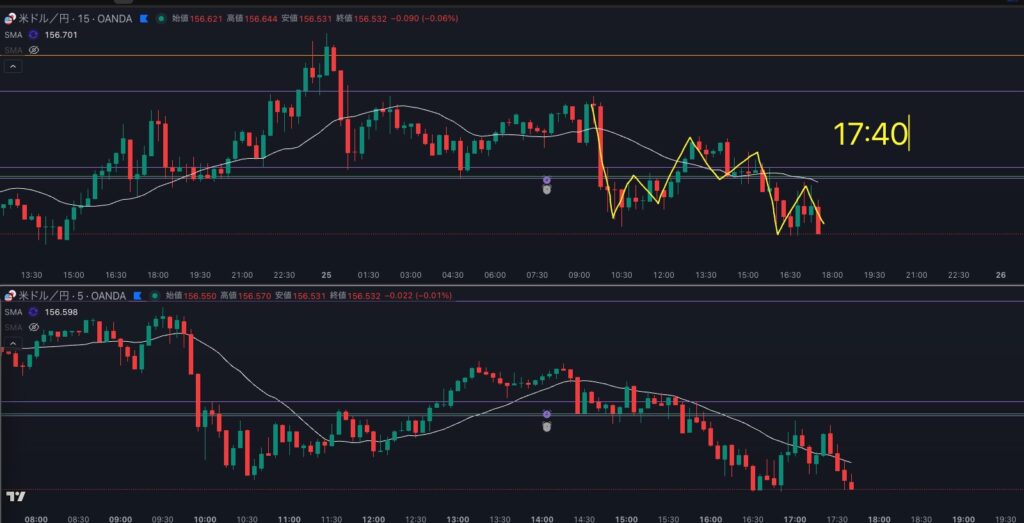Click the green market status dot in 5-minute chart

(x=154, y=296)
